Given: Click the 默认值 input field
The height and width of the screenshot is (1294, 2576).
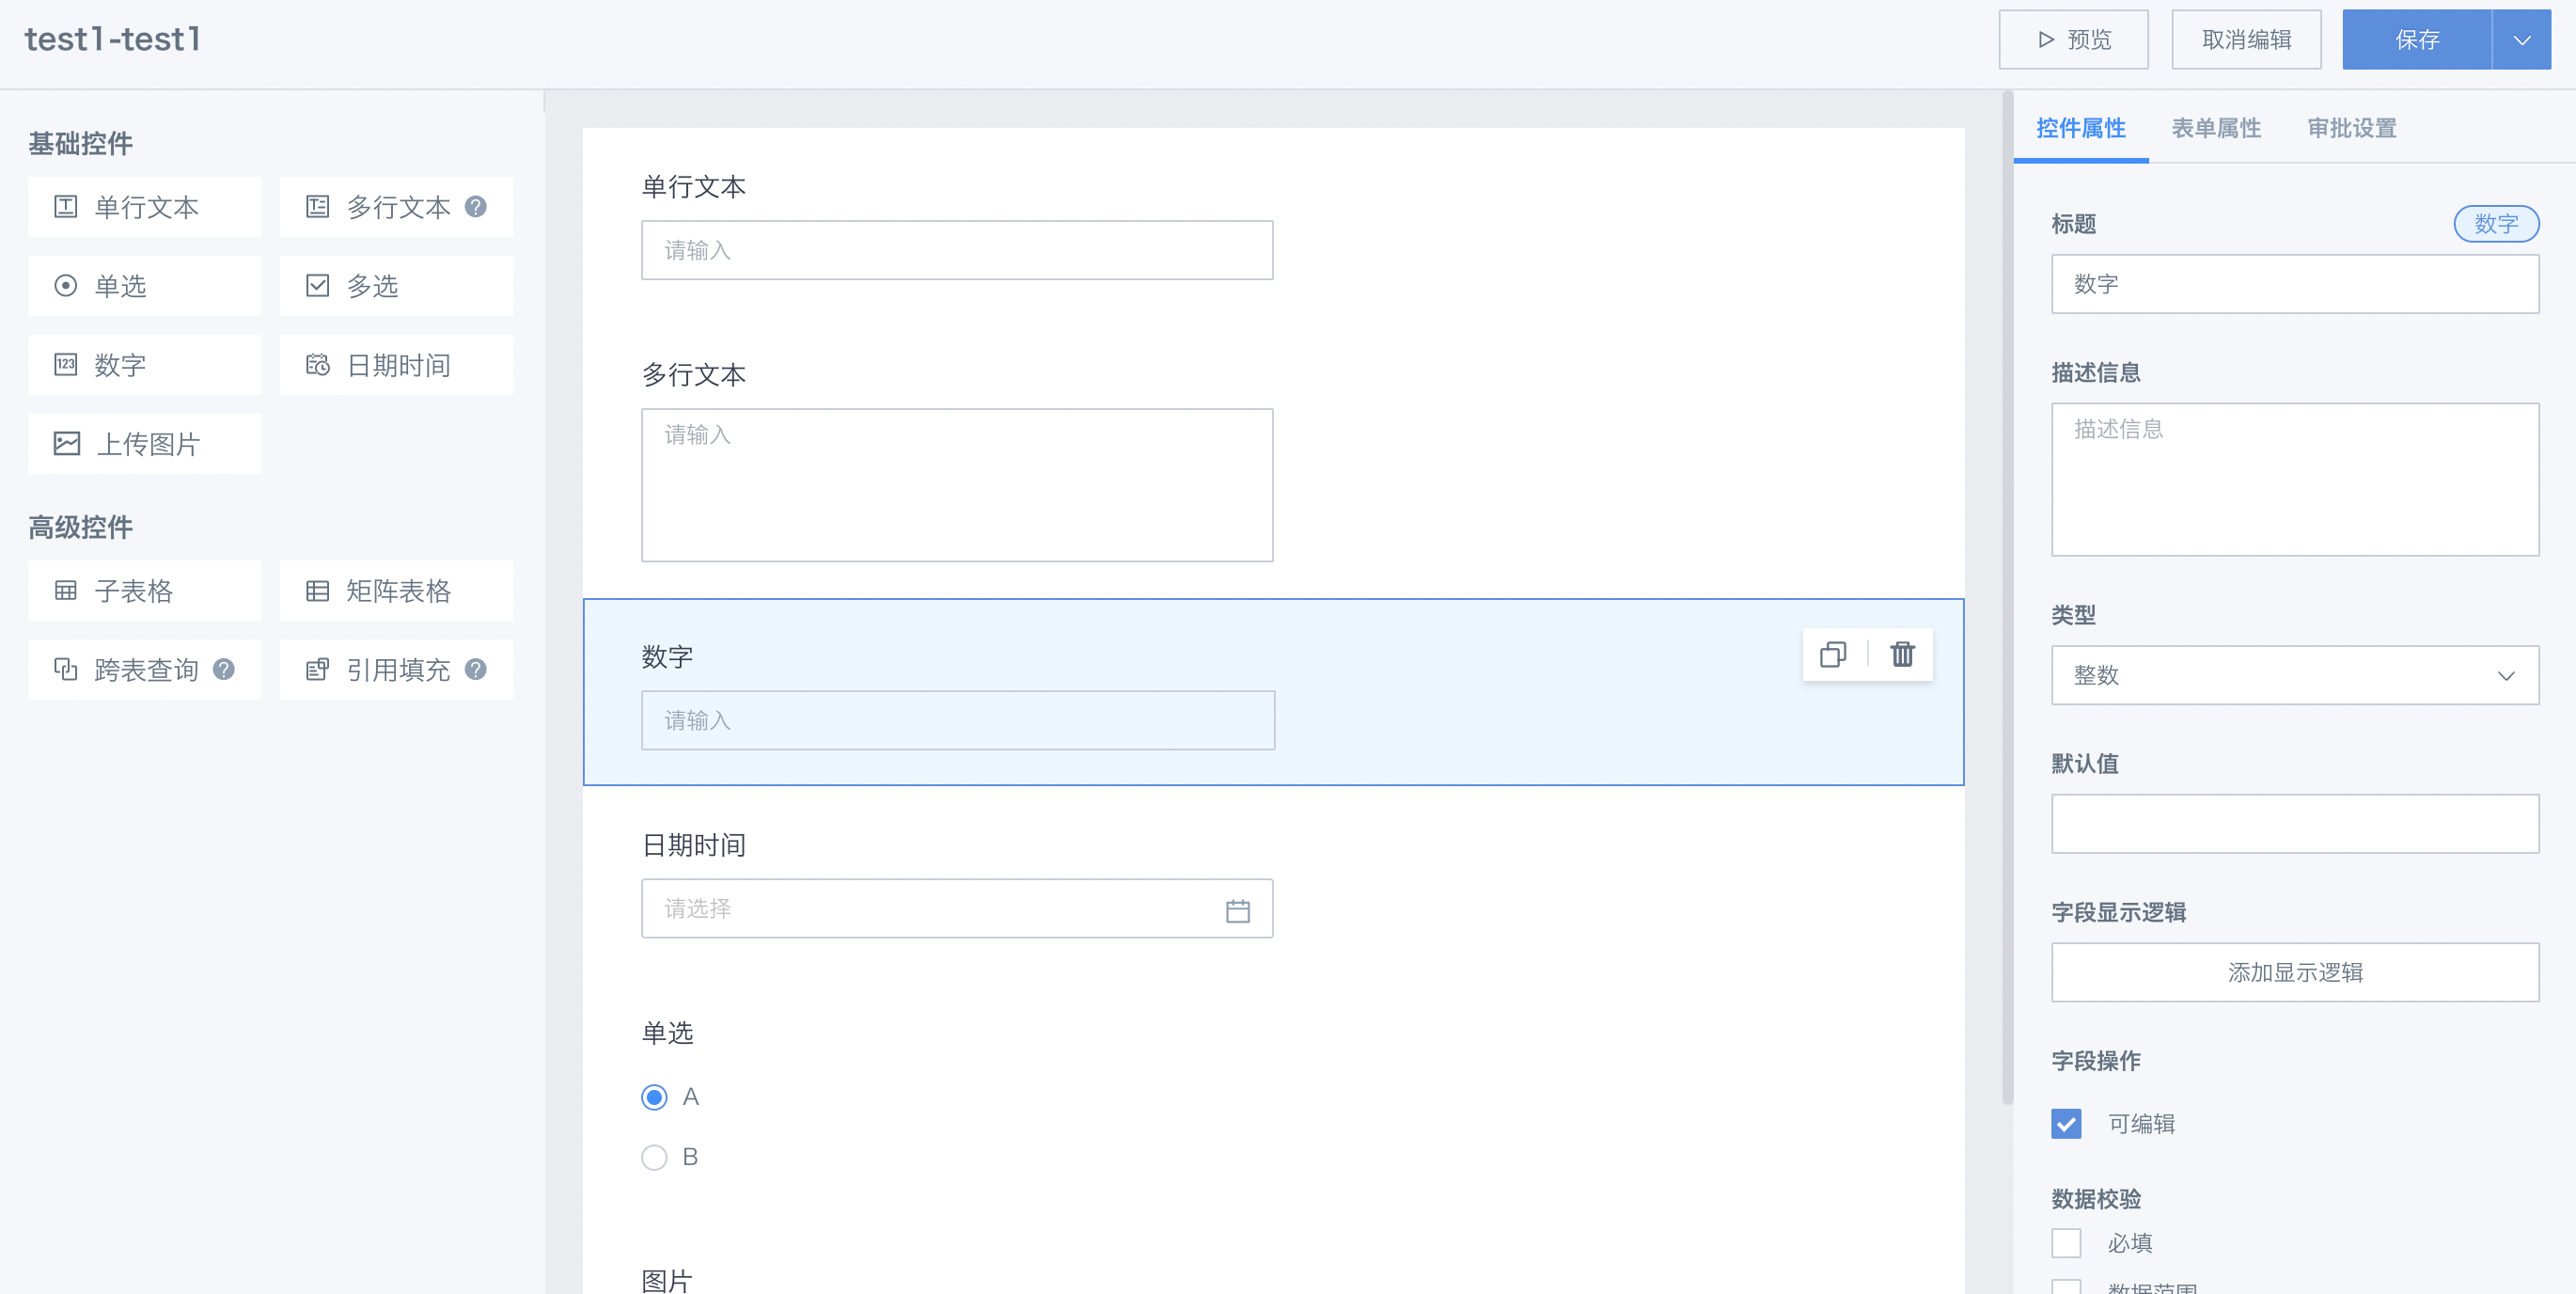Looking at the screenshot, I should (x=2295, y=824).
